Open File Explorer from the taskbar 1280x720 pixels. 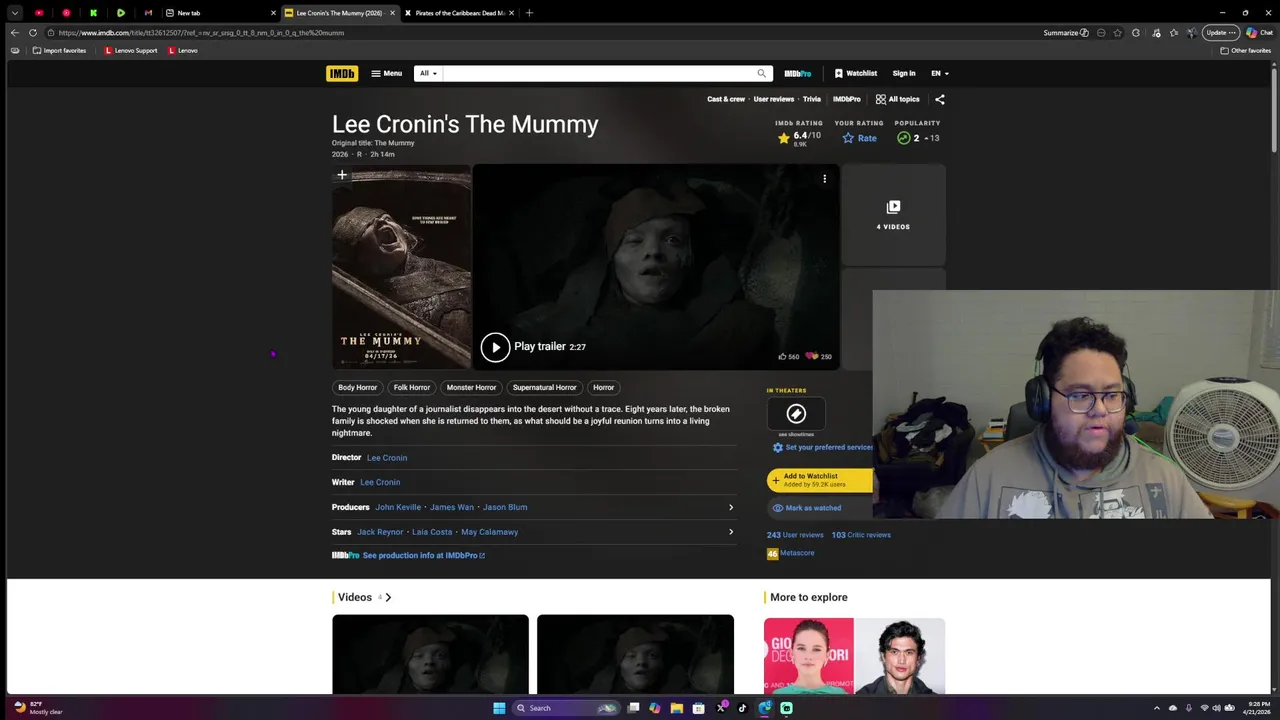[677, 708]
